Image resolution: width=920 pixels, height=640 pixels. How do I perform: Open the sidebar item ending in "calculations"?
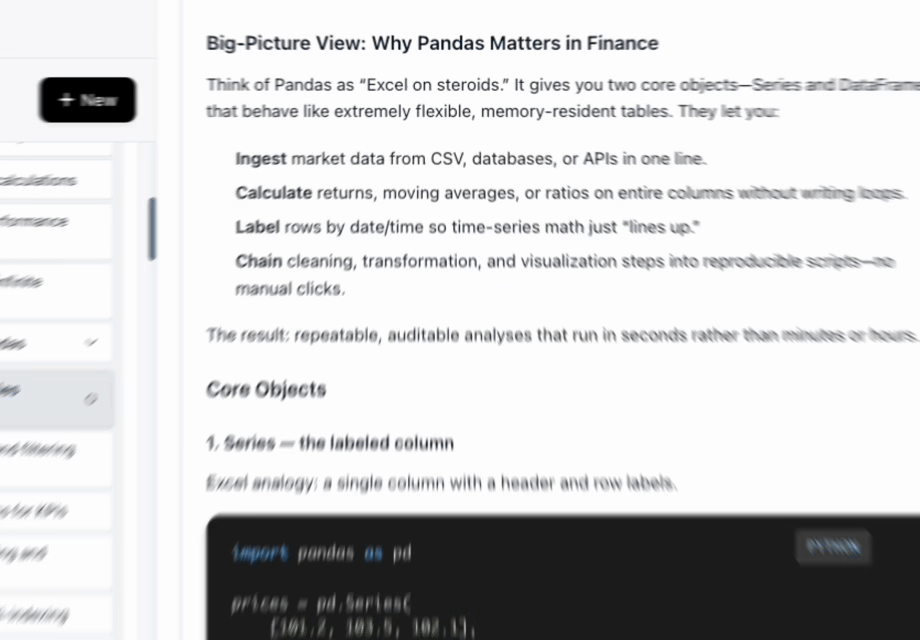[50, 181]
